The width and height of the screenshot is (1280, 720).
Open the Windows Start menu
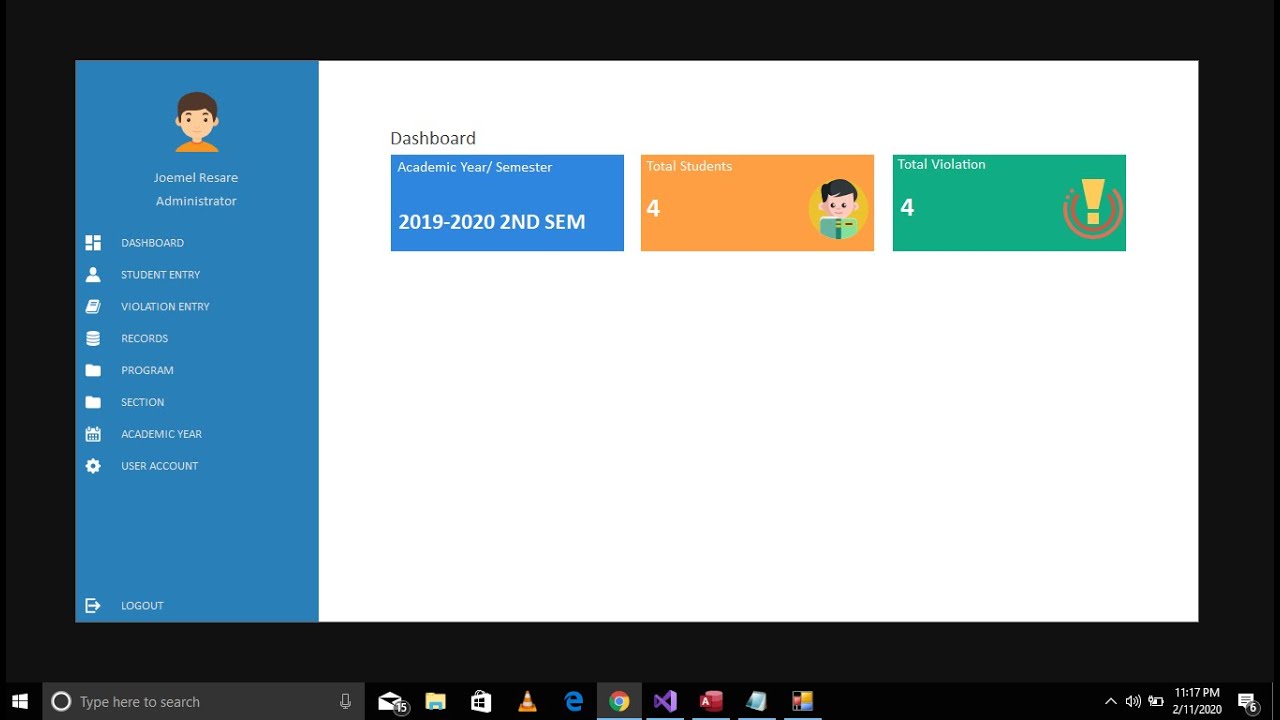click(19, 701)
